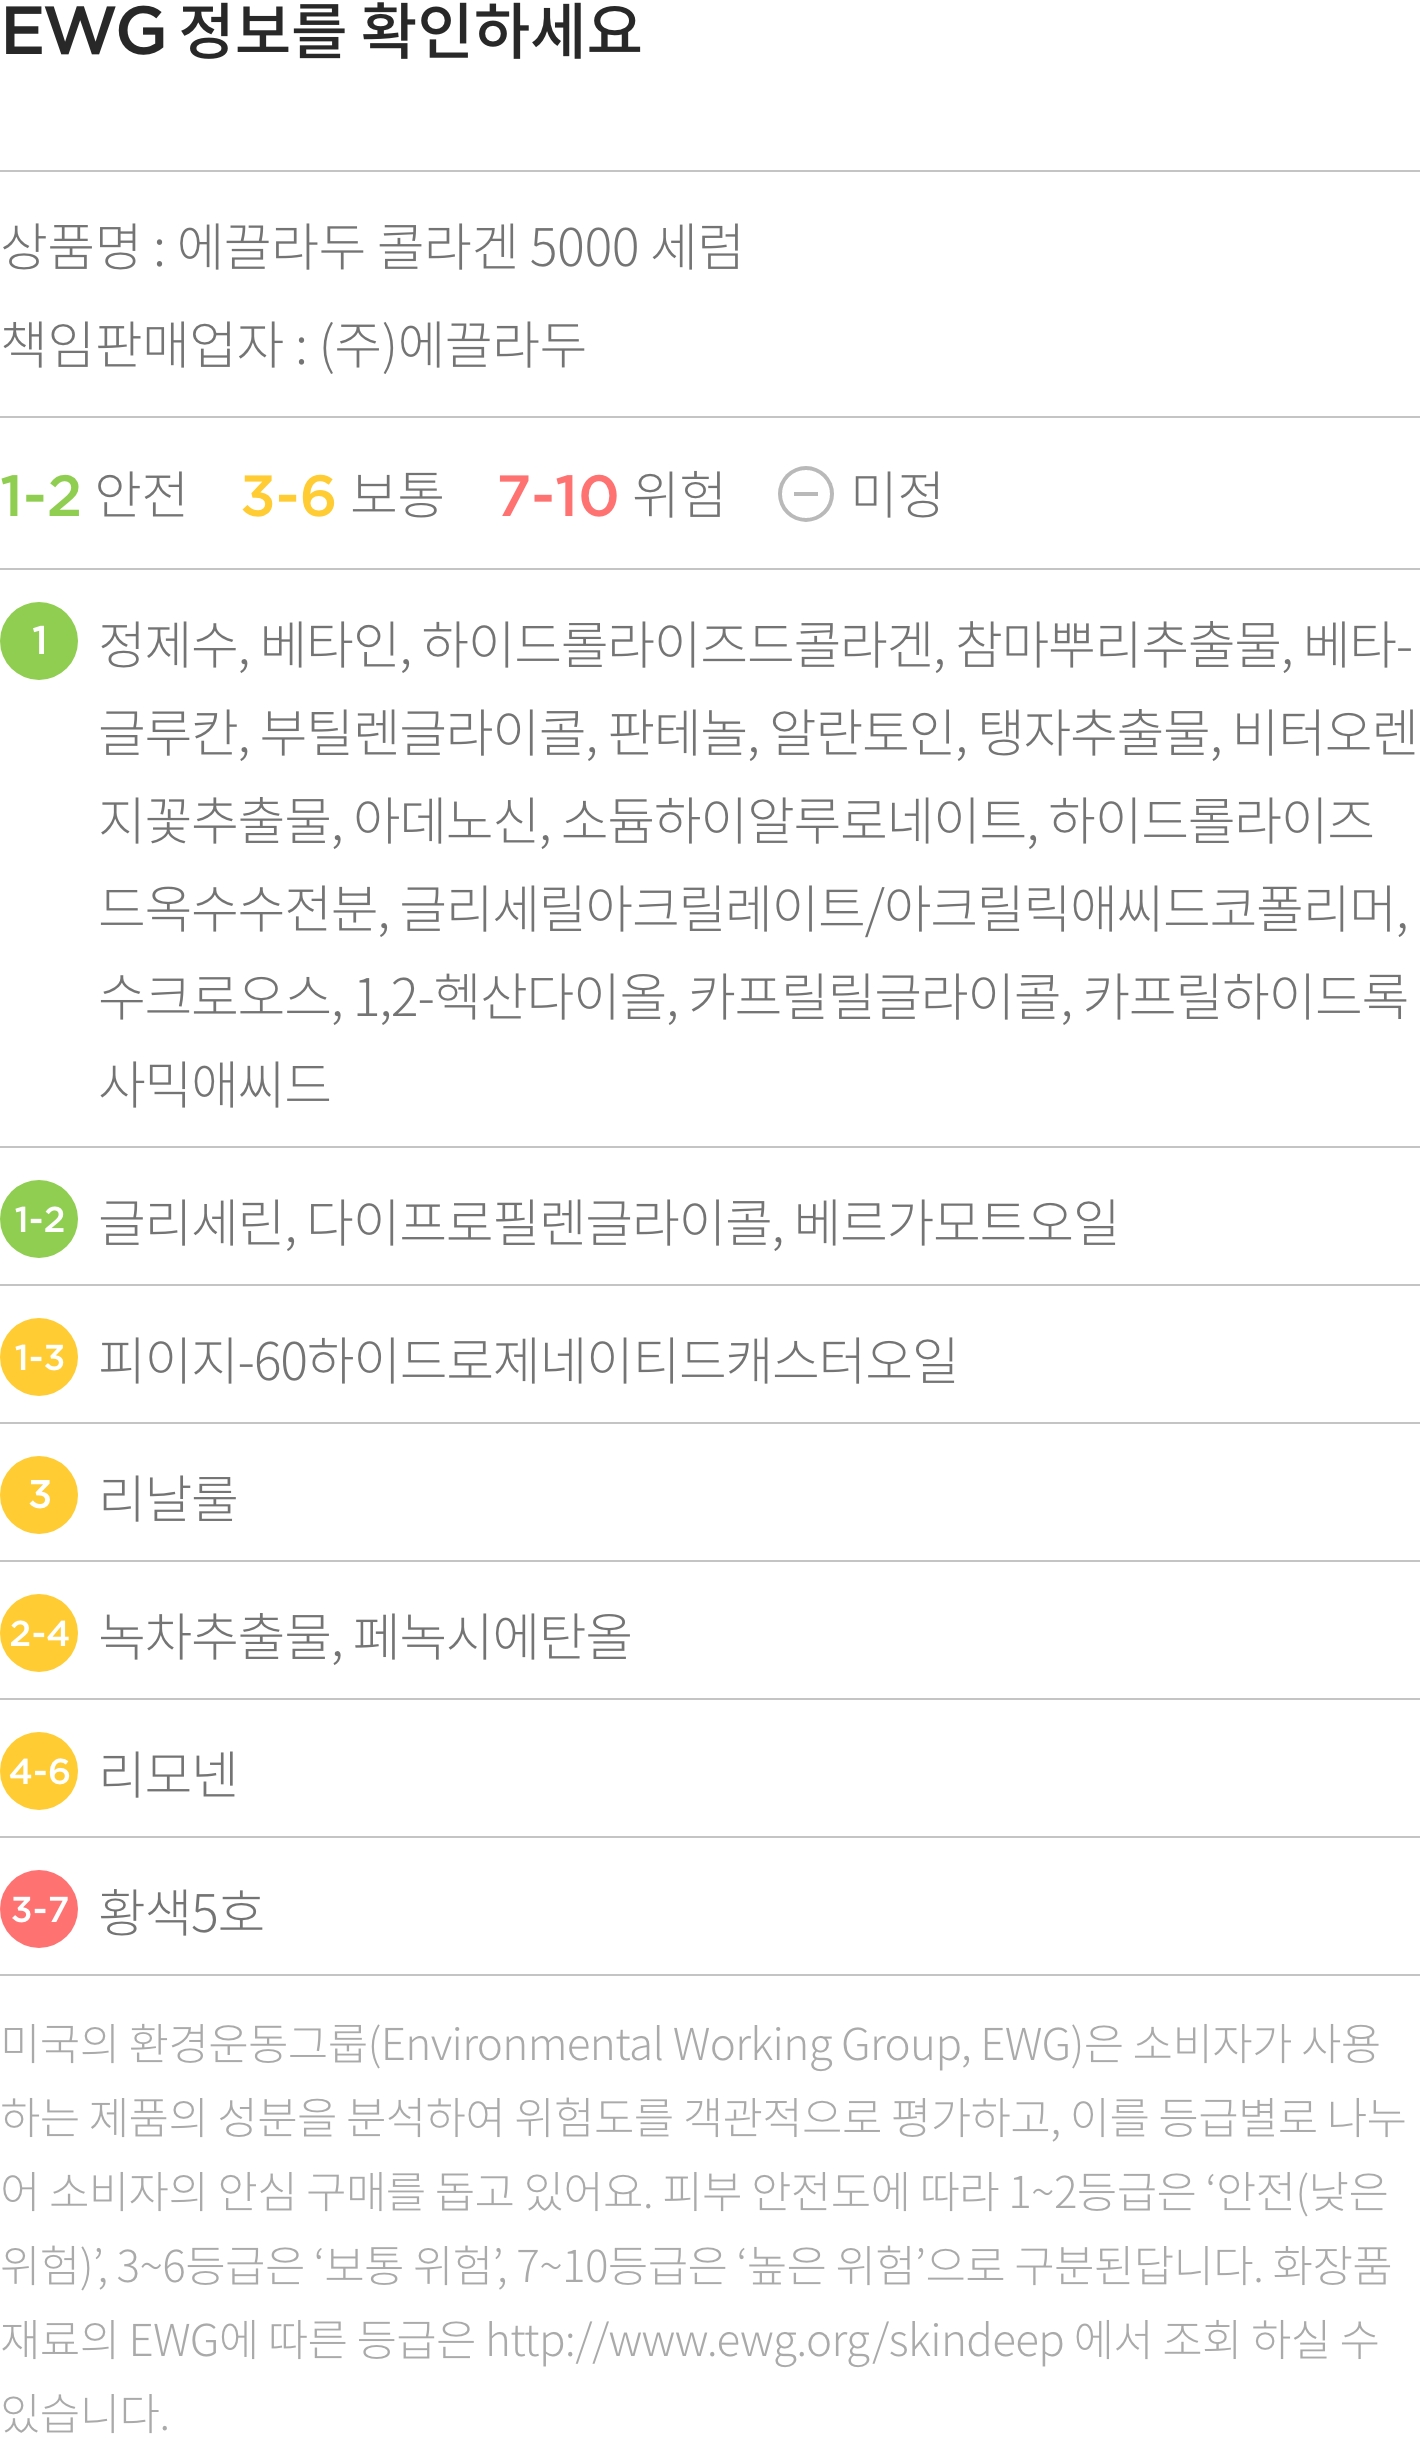Screen dimensions: 1420x2438
Task: Click the yellow grade 3 badge
Action: [x=39, y=1495]
